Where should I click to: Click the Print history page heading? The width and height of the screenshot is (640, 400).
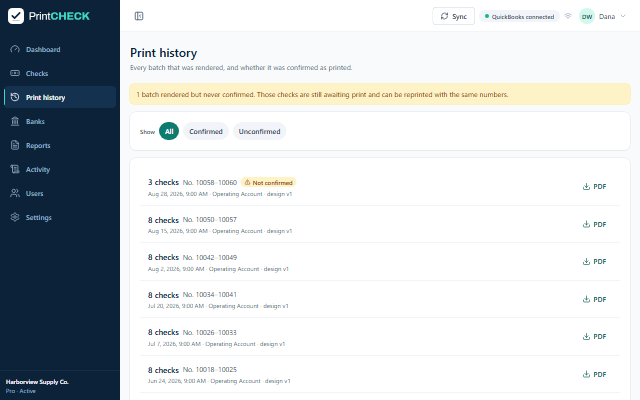click(x=164, y=53)
